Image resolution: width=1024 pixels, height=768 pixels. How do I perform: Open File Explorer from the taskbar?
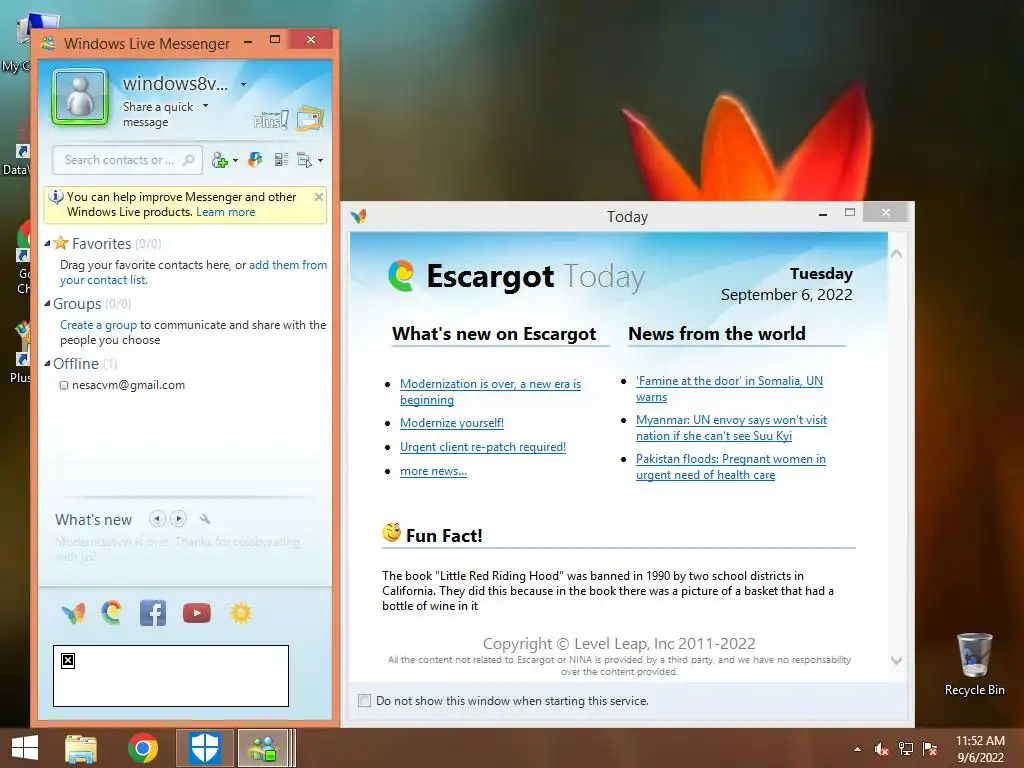(80, 748)
